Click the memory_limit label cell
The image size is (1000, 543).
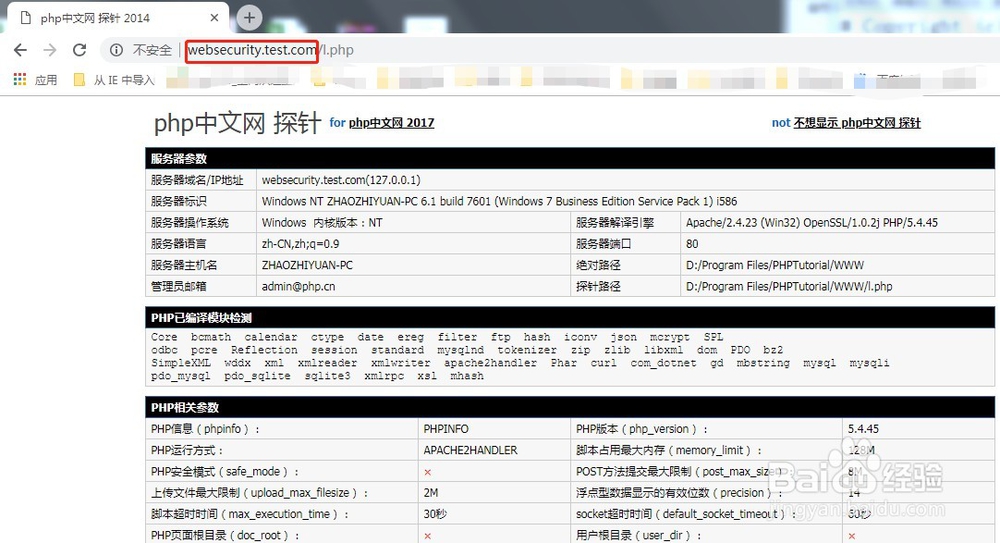coord(706,450)
